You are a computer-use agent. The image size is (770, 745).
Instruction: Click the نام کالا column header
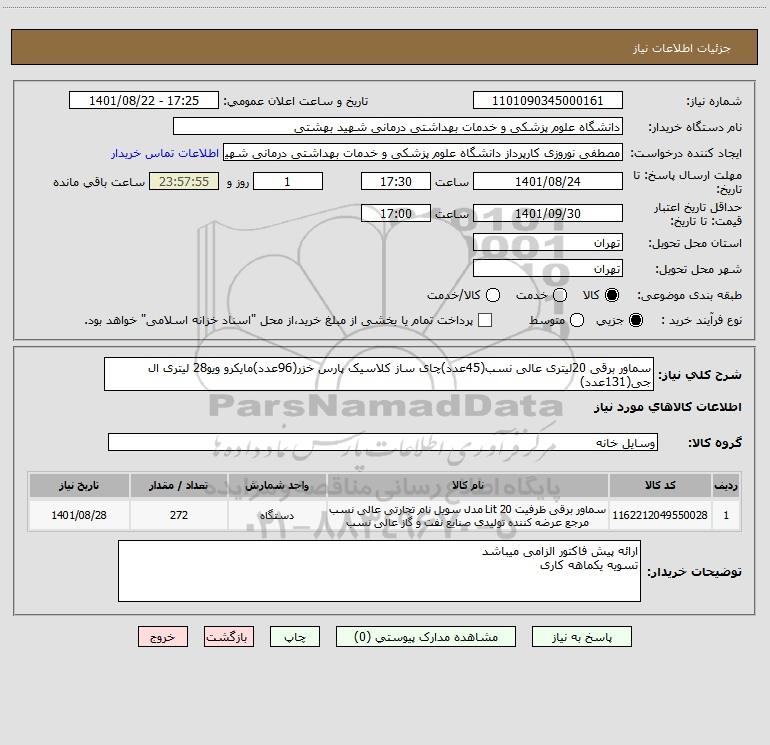click(468, 485)
